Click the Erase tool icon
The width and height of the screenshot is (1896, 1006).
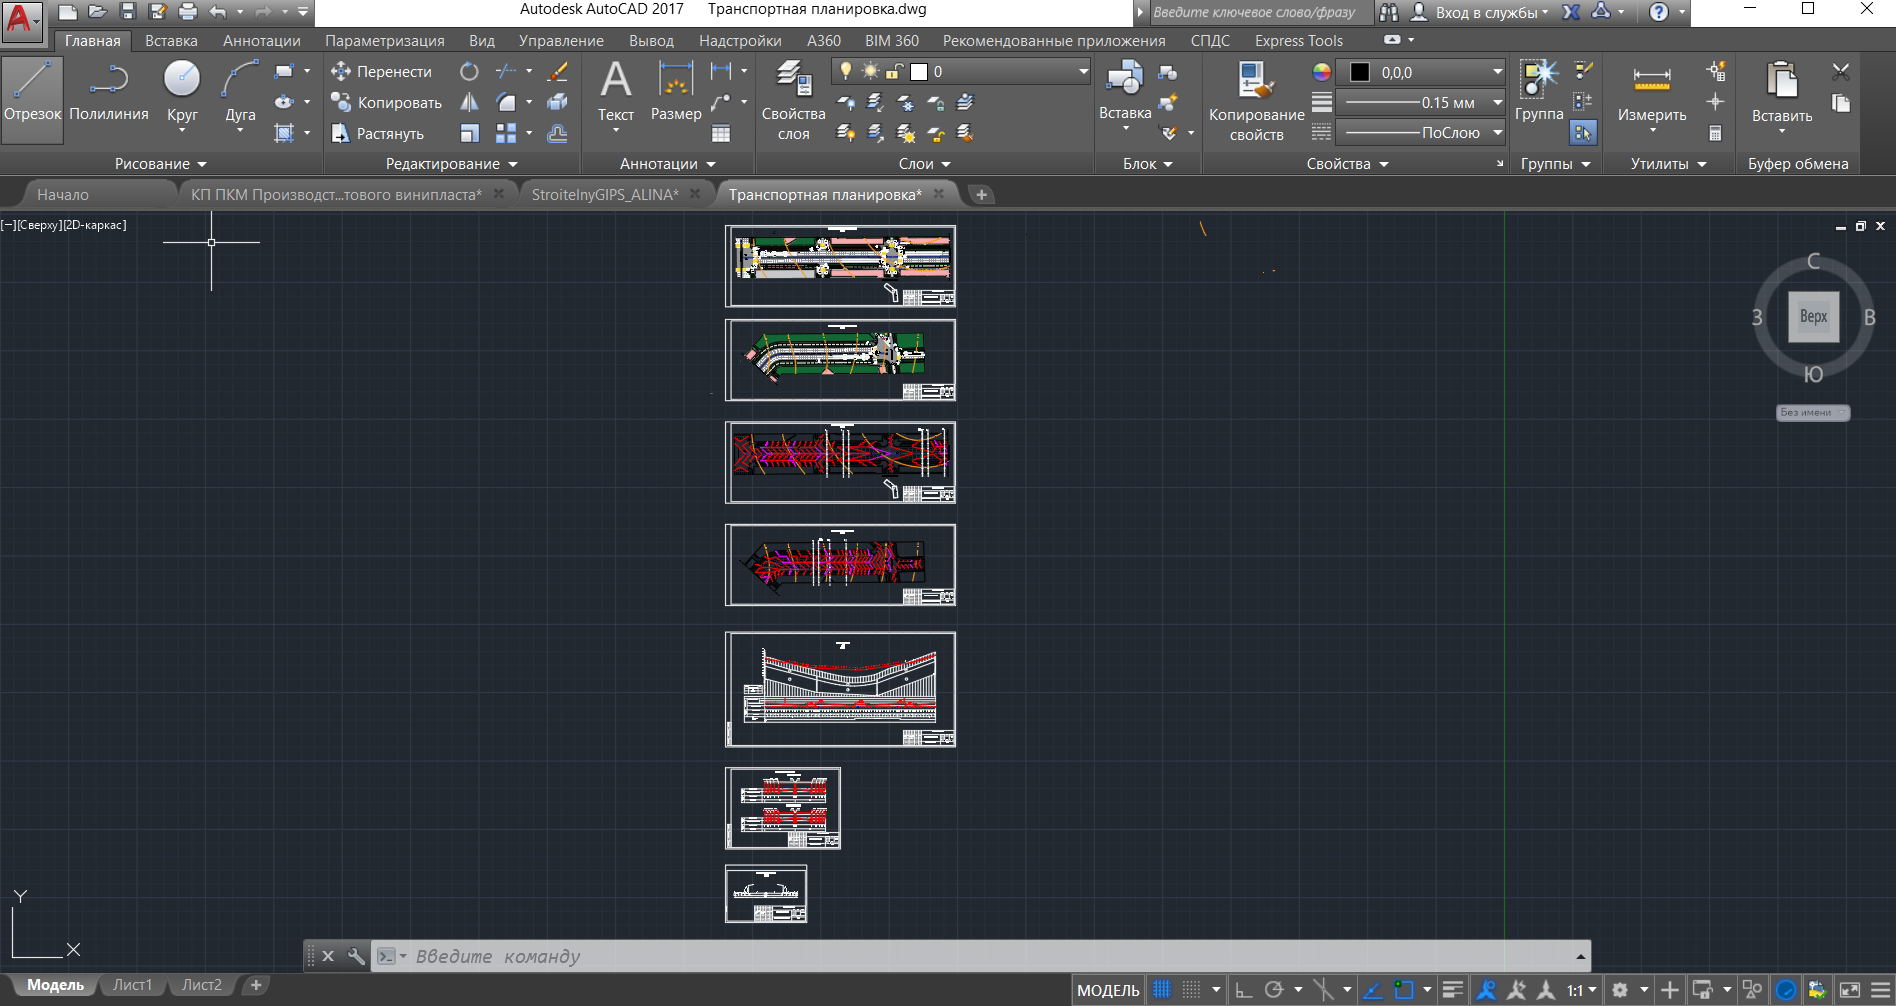[558, 72]
